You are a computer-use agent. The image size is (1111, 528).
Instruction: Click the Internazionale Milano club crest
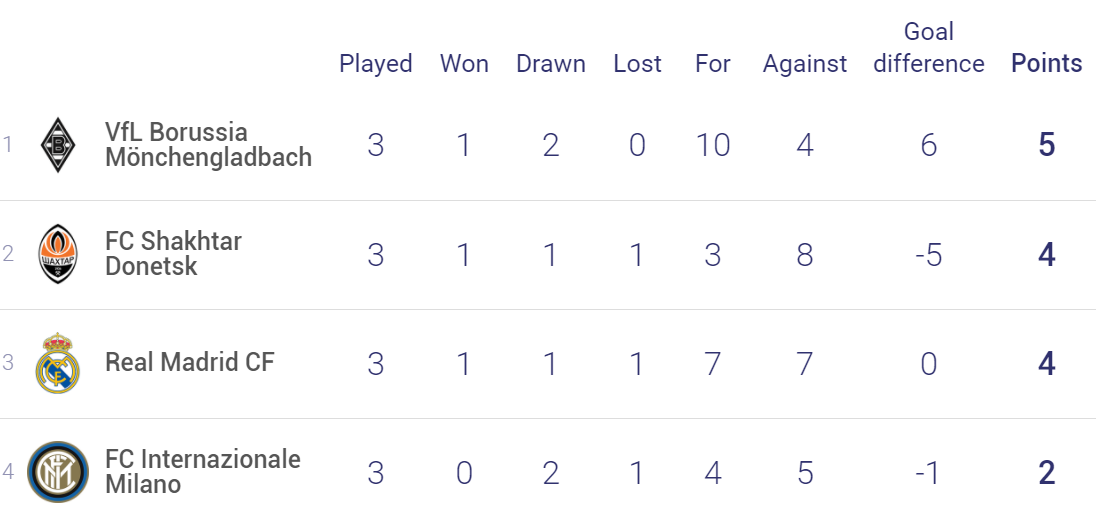point(58,472)
